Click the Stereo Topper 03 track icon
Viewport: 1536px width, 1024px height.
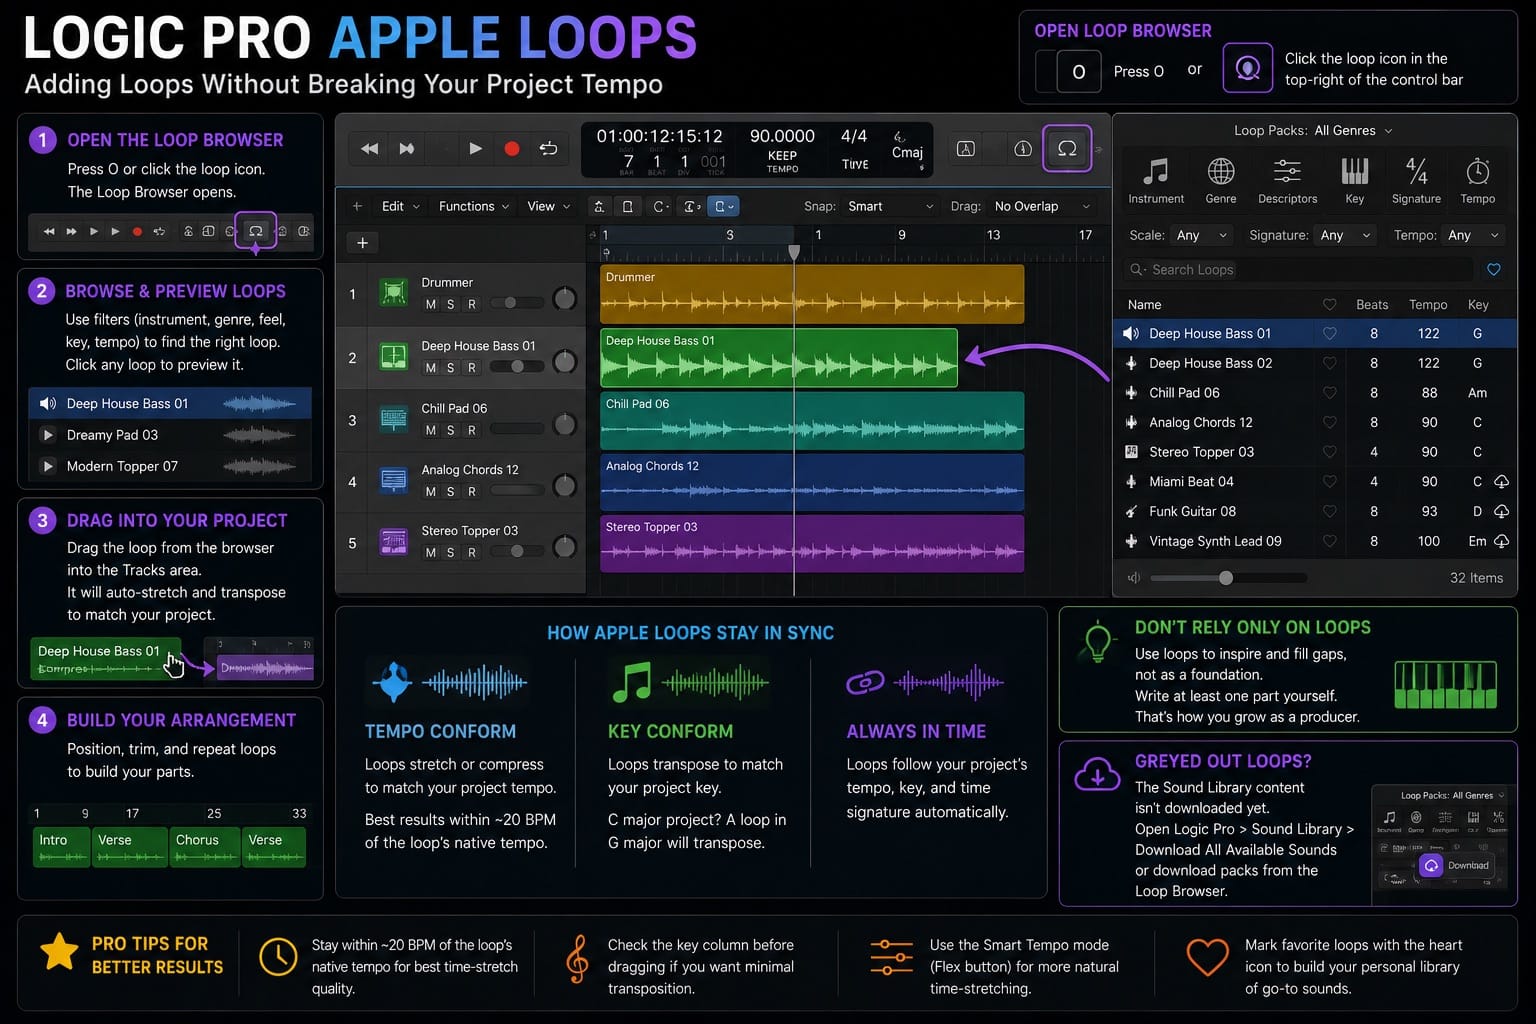393,542
